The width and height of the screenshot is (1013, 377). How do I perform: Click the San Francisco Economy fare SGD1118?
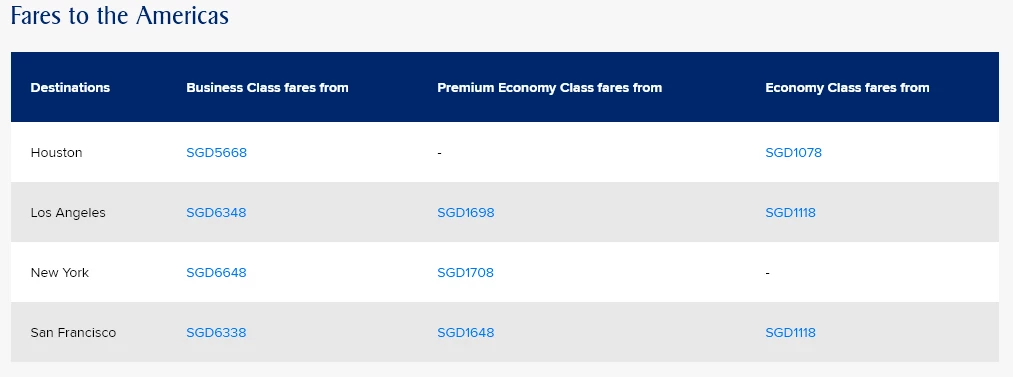(790, 333)
